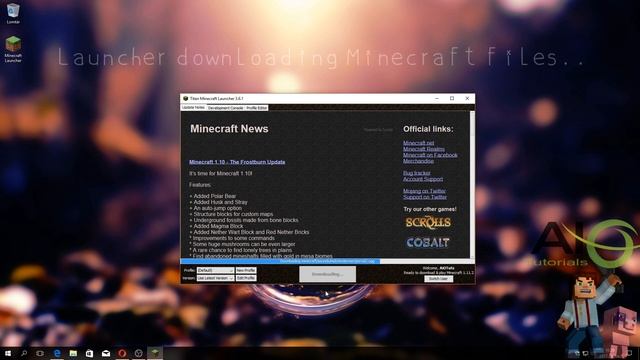The width and height of the screenshot is (640, 360).
Task: Expand the Version dropdown
Action: [215, 278]
